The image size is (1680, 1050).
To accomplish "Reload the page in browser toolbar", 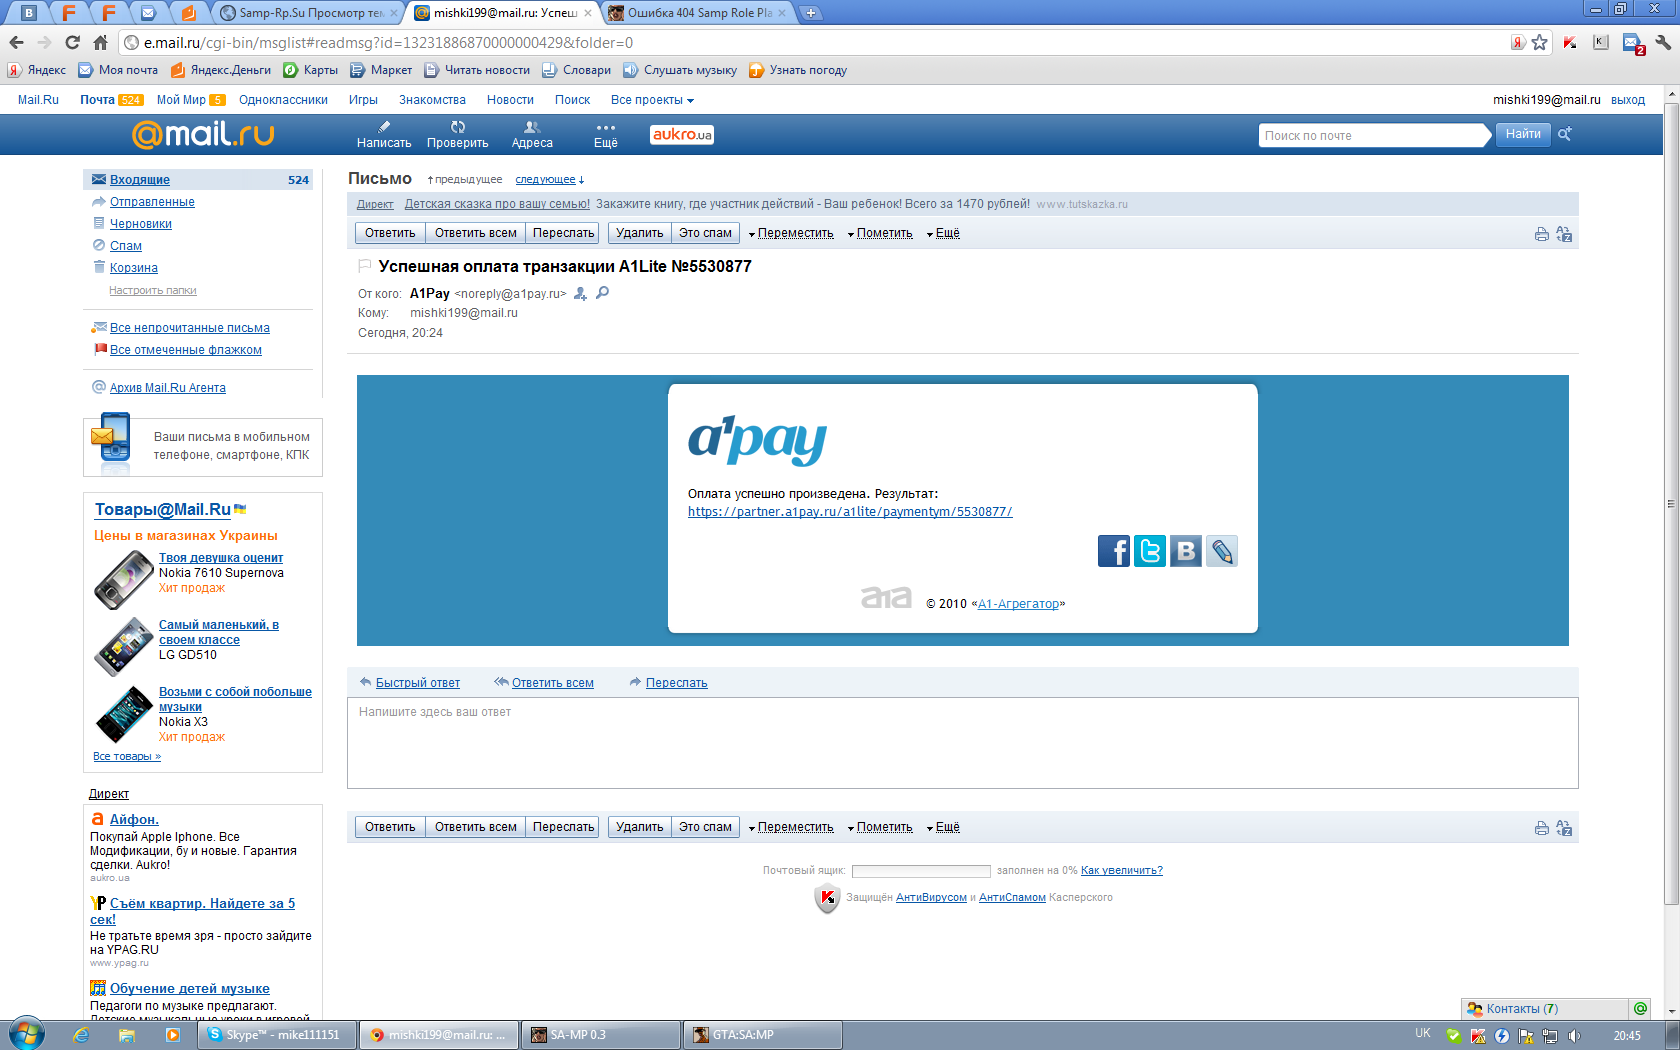I will (x=72, y=42).
